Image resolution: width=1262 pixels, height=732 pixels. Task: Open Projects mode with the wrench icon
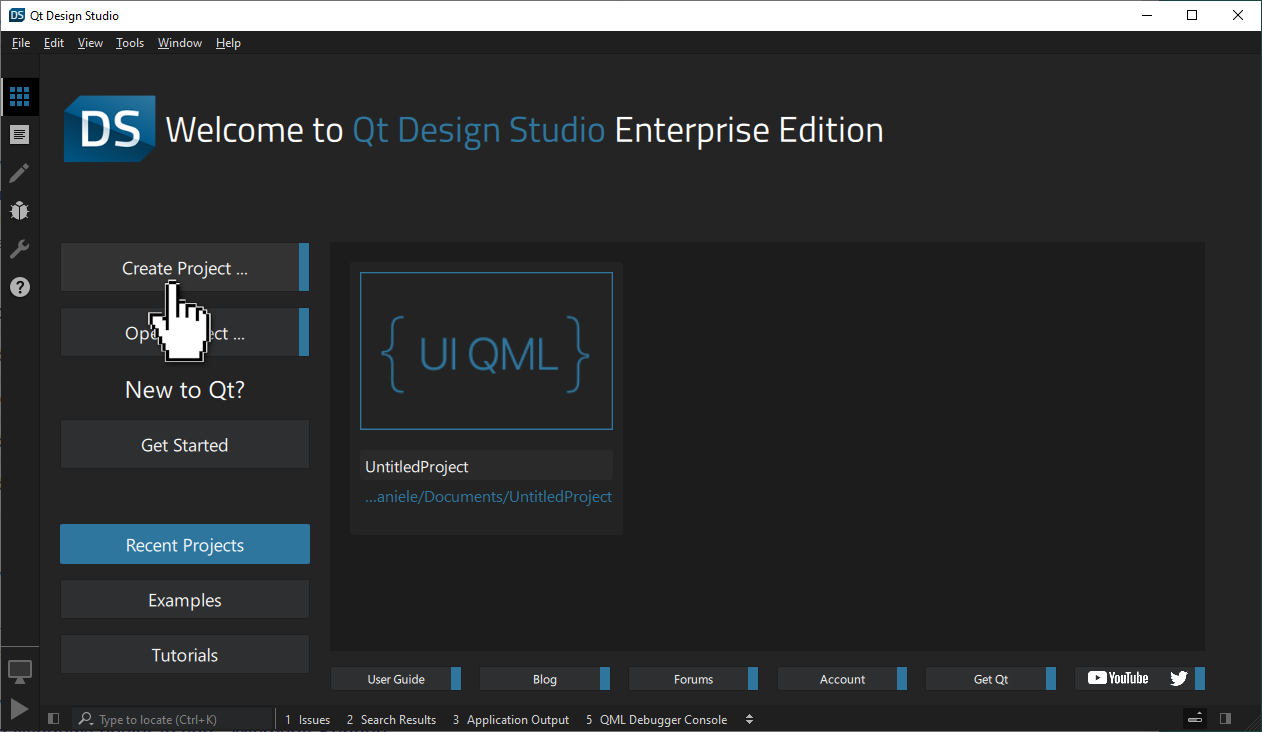(19, 249)
